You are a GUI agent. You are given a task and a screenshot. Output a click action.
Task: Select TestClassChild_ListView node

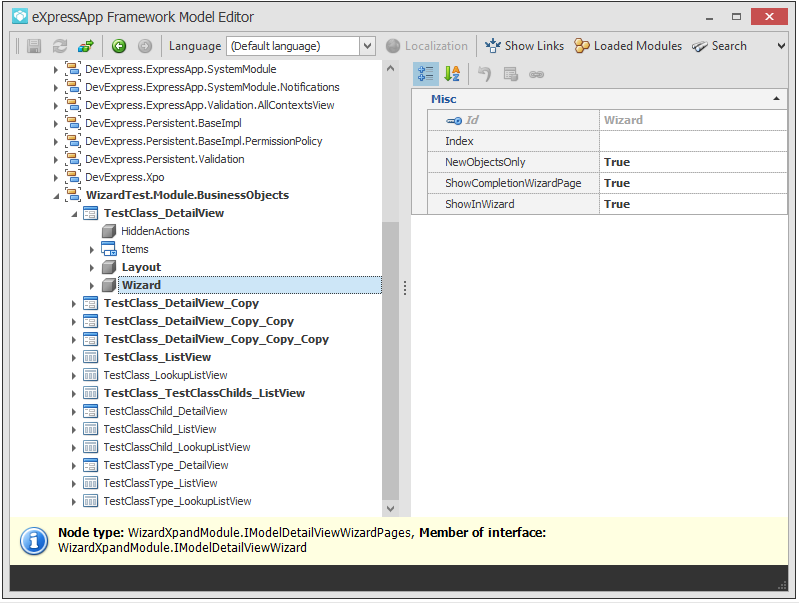click(160, 429)
